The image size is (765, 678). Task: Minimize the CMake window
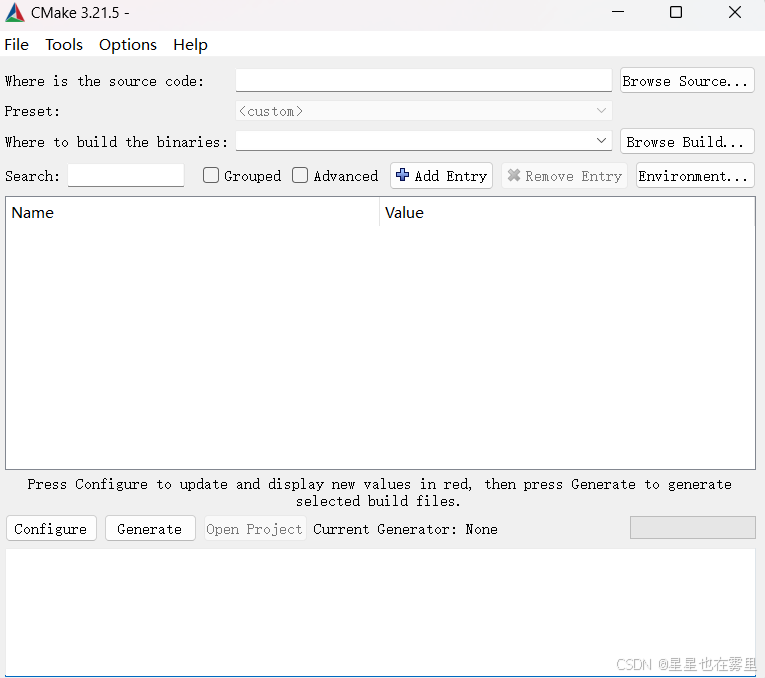[618, 12]
